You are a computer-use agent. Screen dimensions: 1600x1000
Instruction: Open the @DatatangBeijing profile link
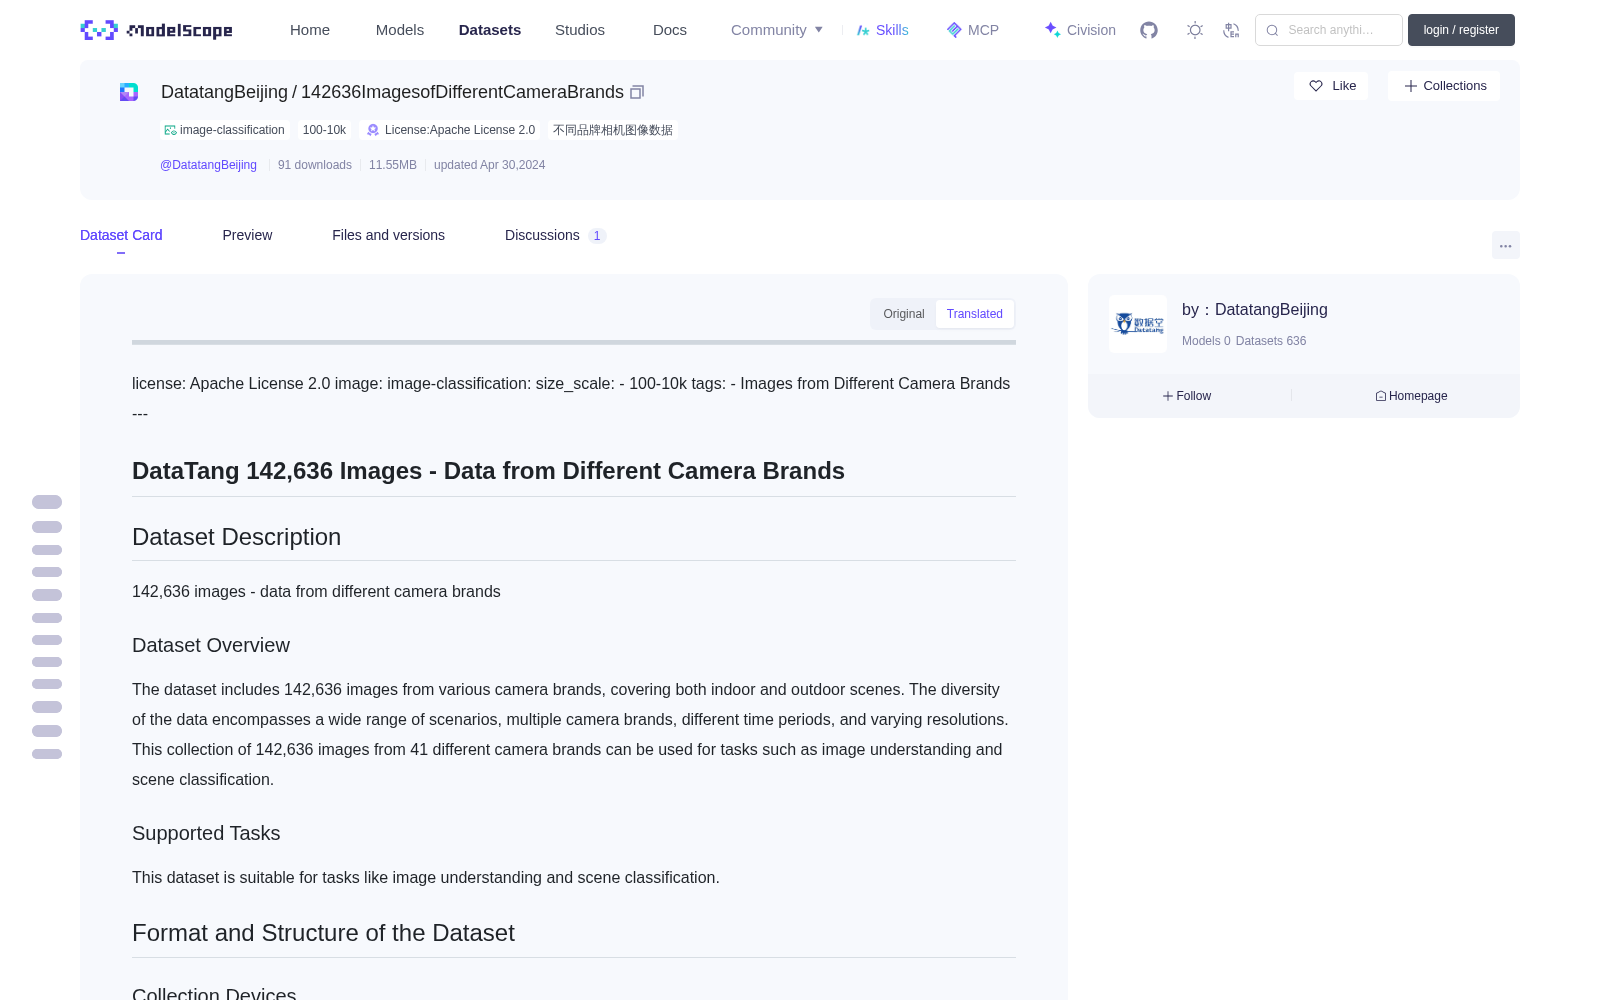tap(208, 165)
